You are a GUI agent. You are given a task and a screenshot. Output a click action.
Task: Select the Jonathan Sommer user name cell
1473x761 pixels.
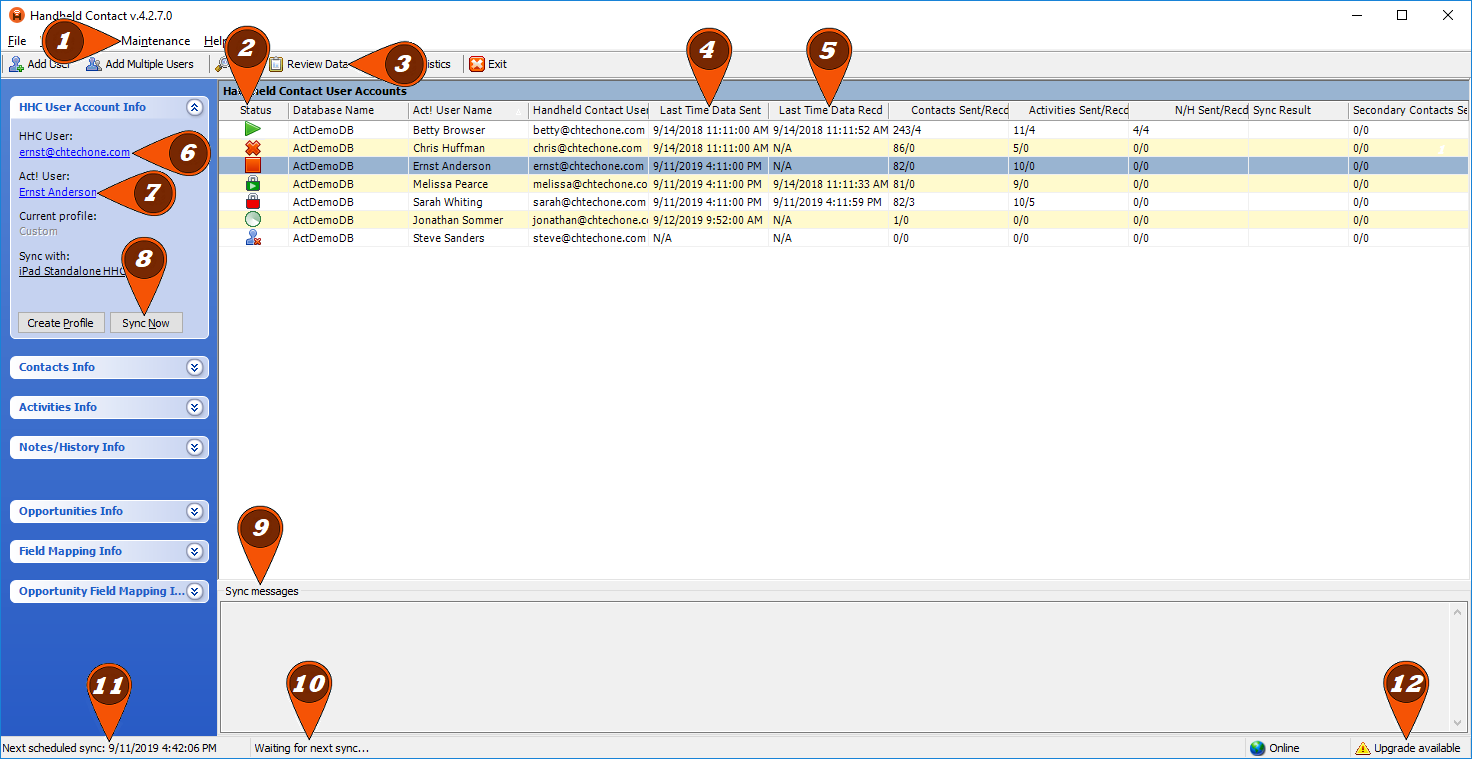[x=468, y=220]
